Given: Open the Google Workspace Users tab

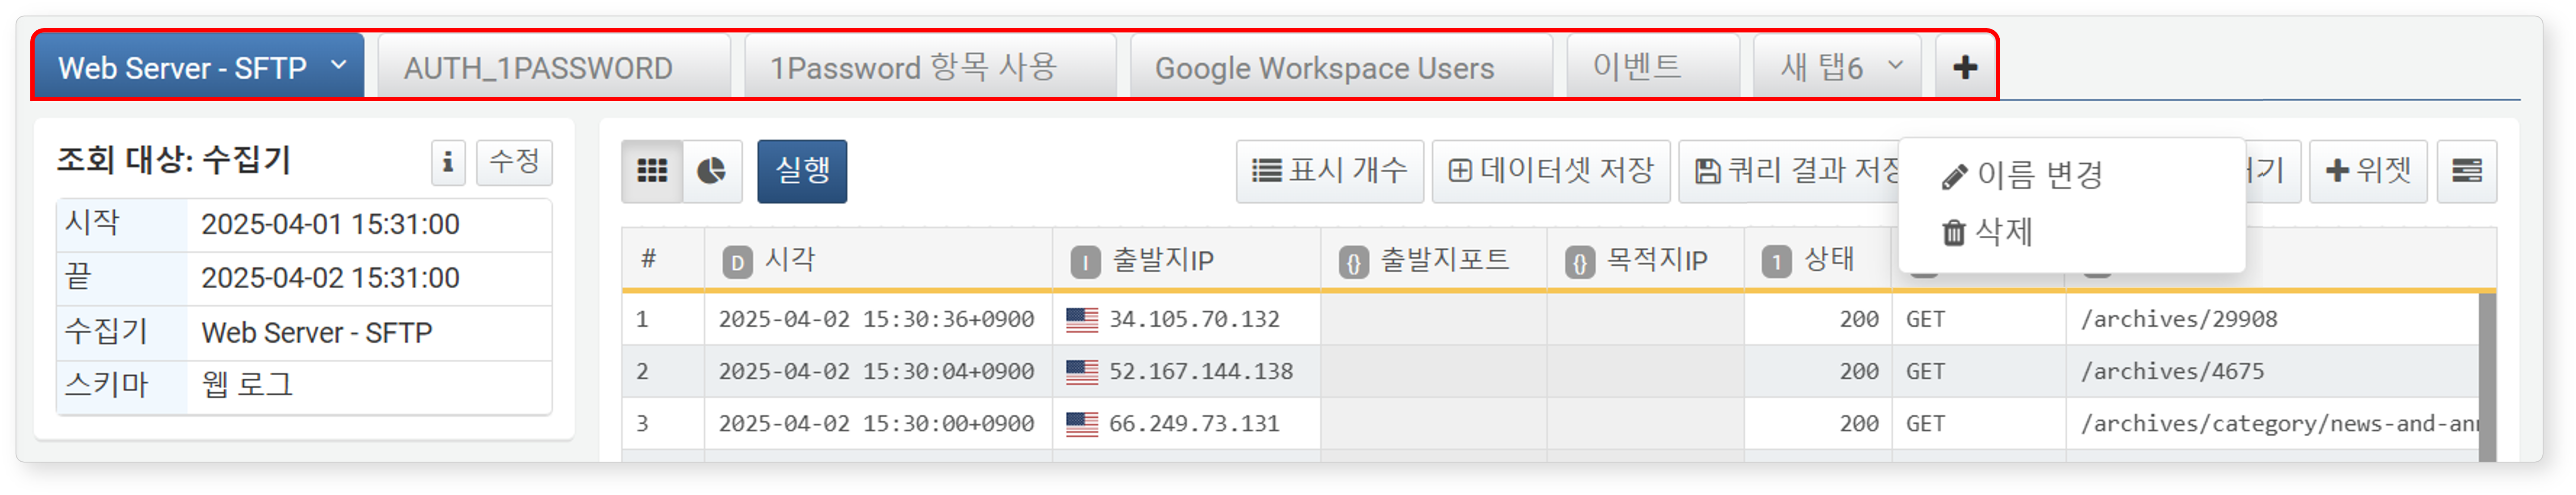Looking at the screenshot, I should [1341, 68].
